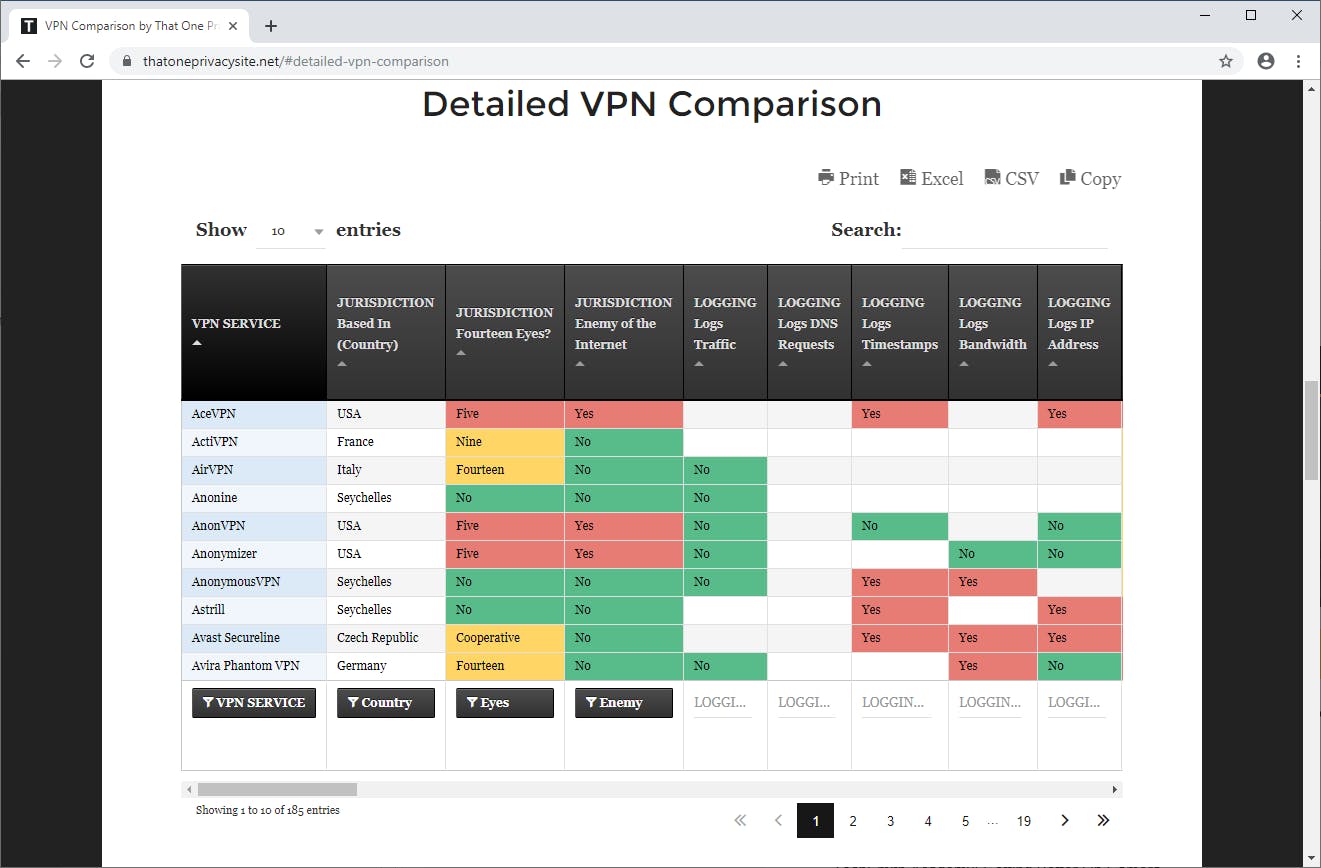Go to the previous page of results
The height and width of the screenshot is (868, 1321).
[778, 821]
